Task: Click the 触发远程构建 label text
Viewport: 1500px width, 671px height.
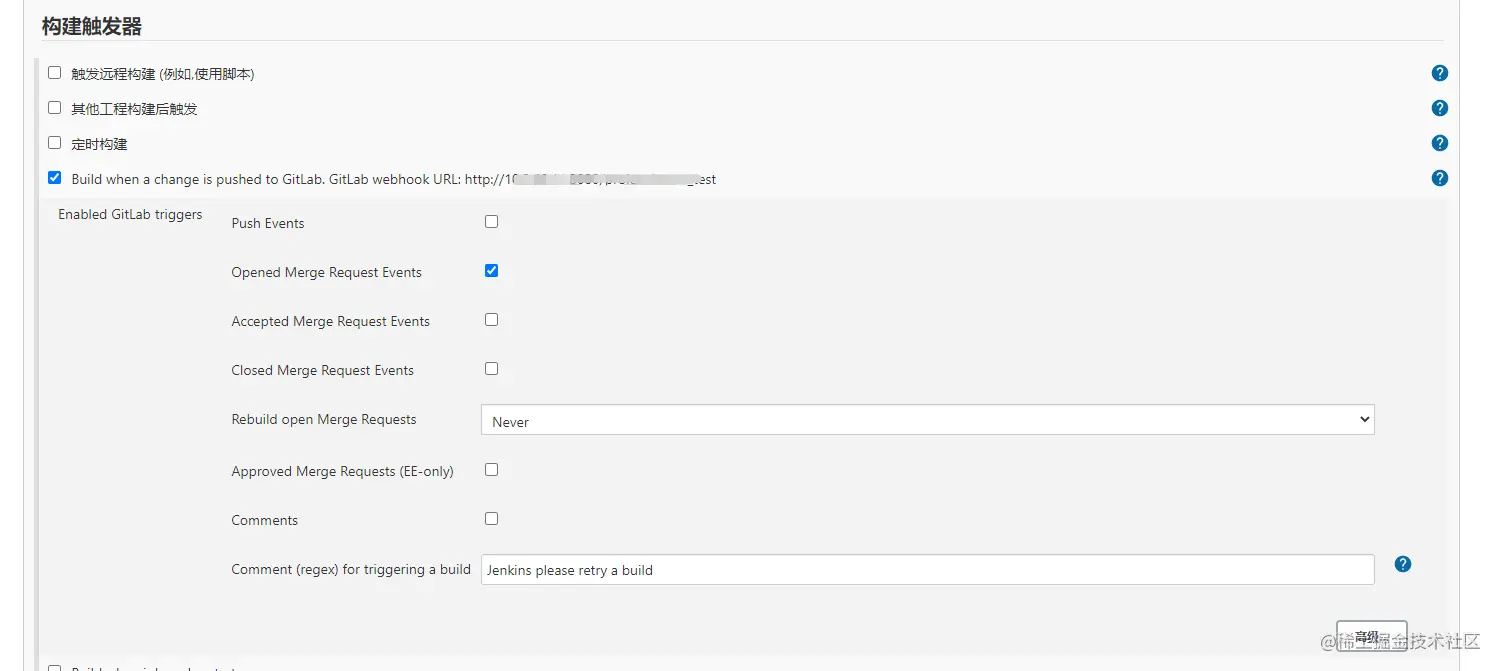Action: 163,74
